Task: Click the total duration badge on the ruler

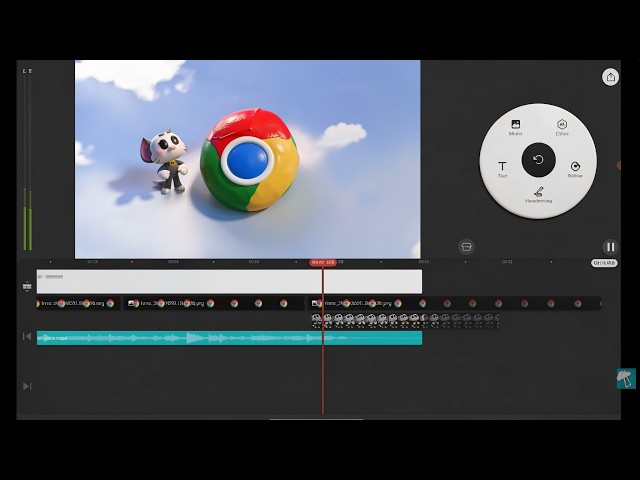Action: click(x=604, y=263)
